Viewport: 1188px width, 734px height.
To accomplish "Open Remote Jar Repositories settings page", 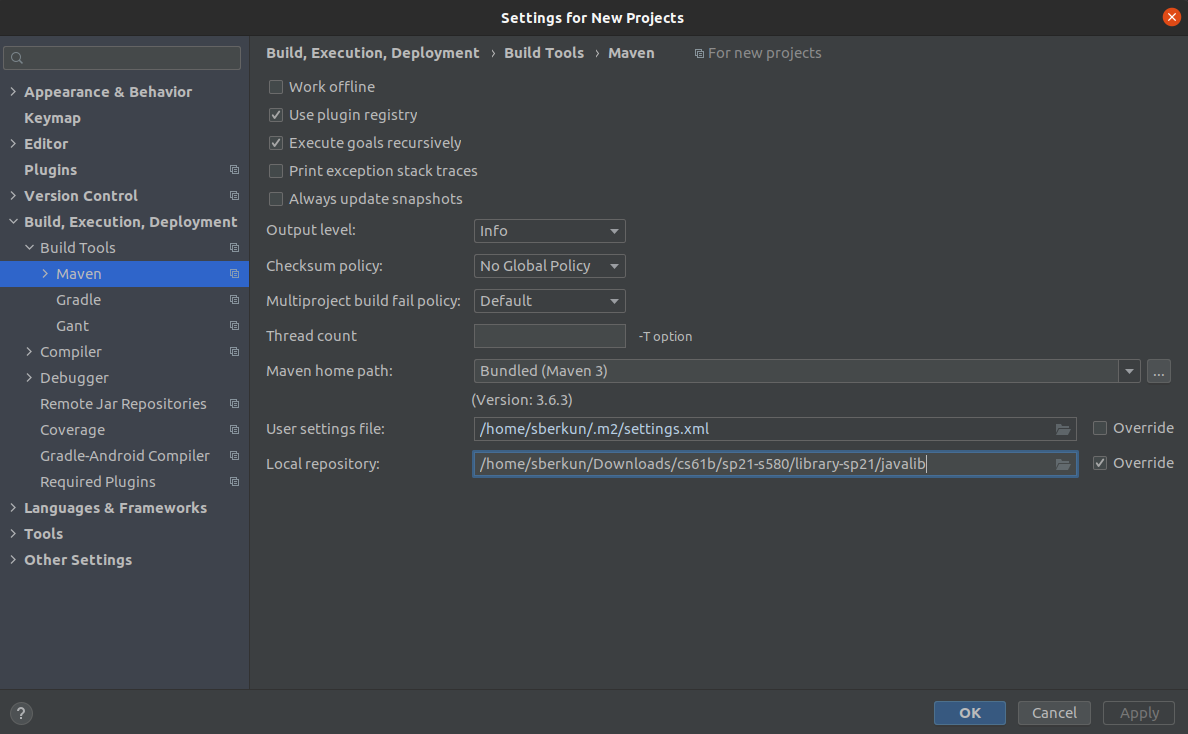I will pos(123,404).
